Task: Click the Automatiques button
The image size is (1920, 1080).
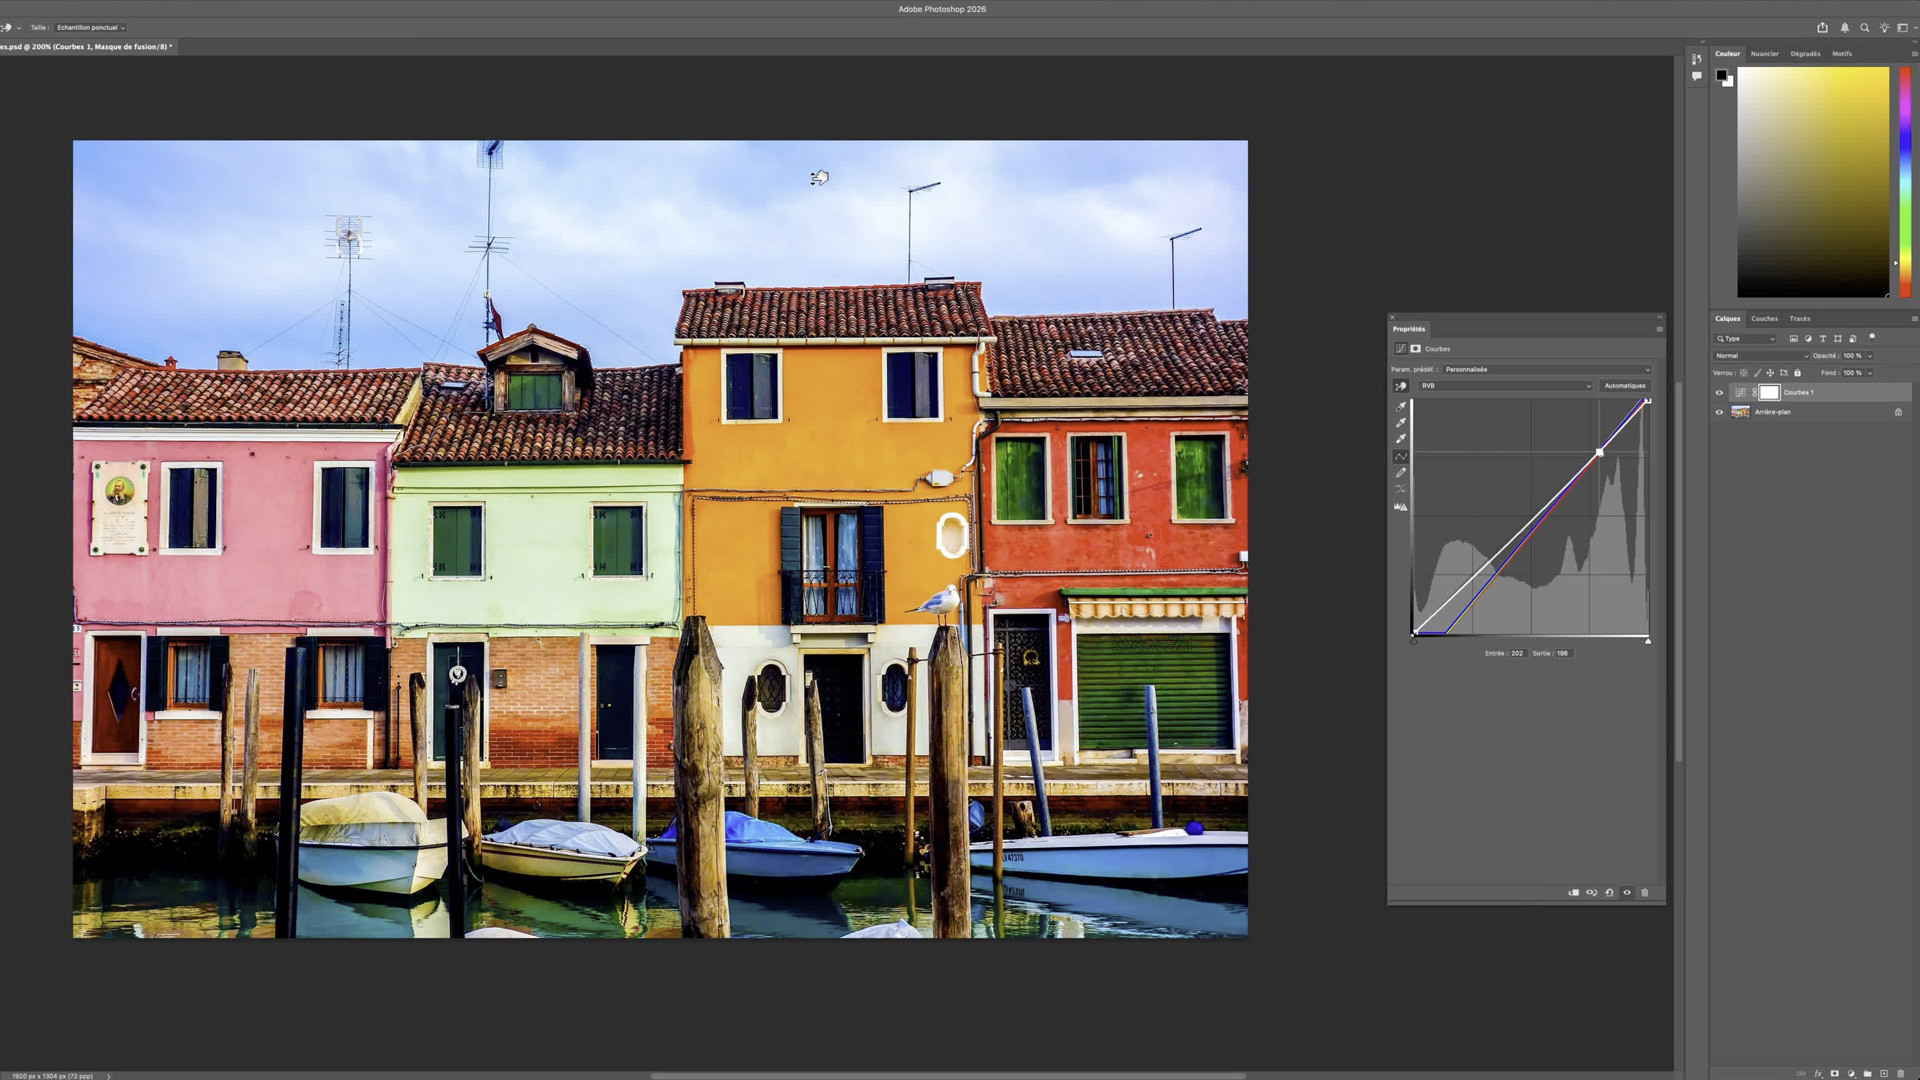Action: [1624, 386]
